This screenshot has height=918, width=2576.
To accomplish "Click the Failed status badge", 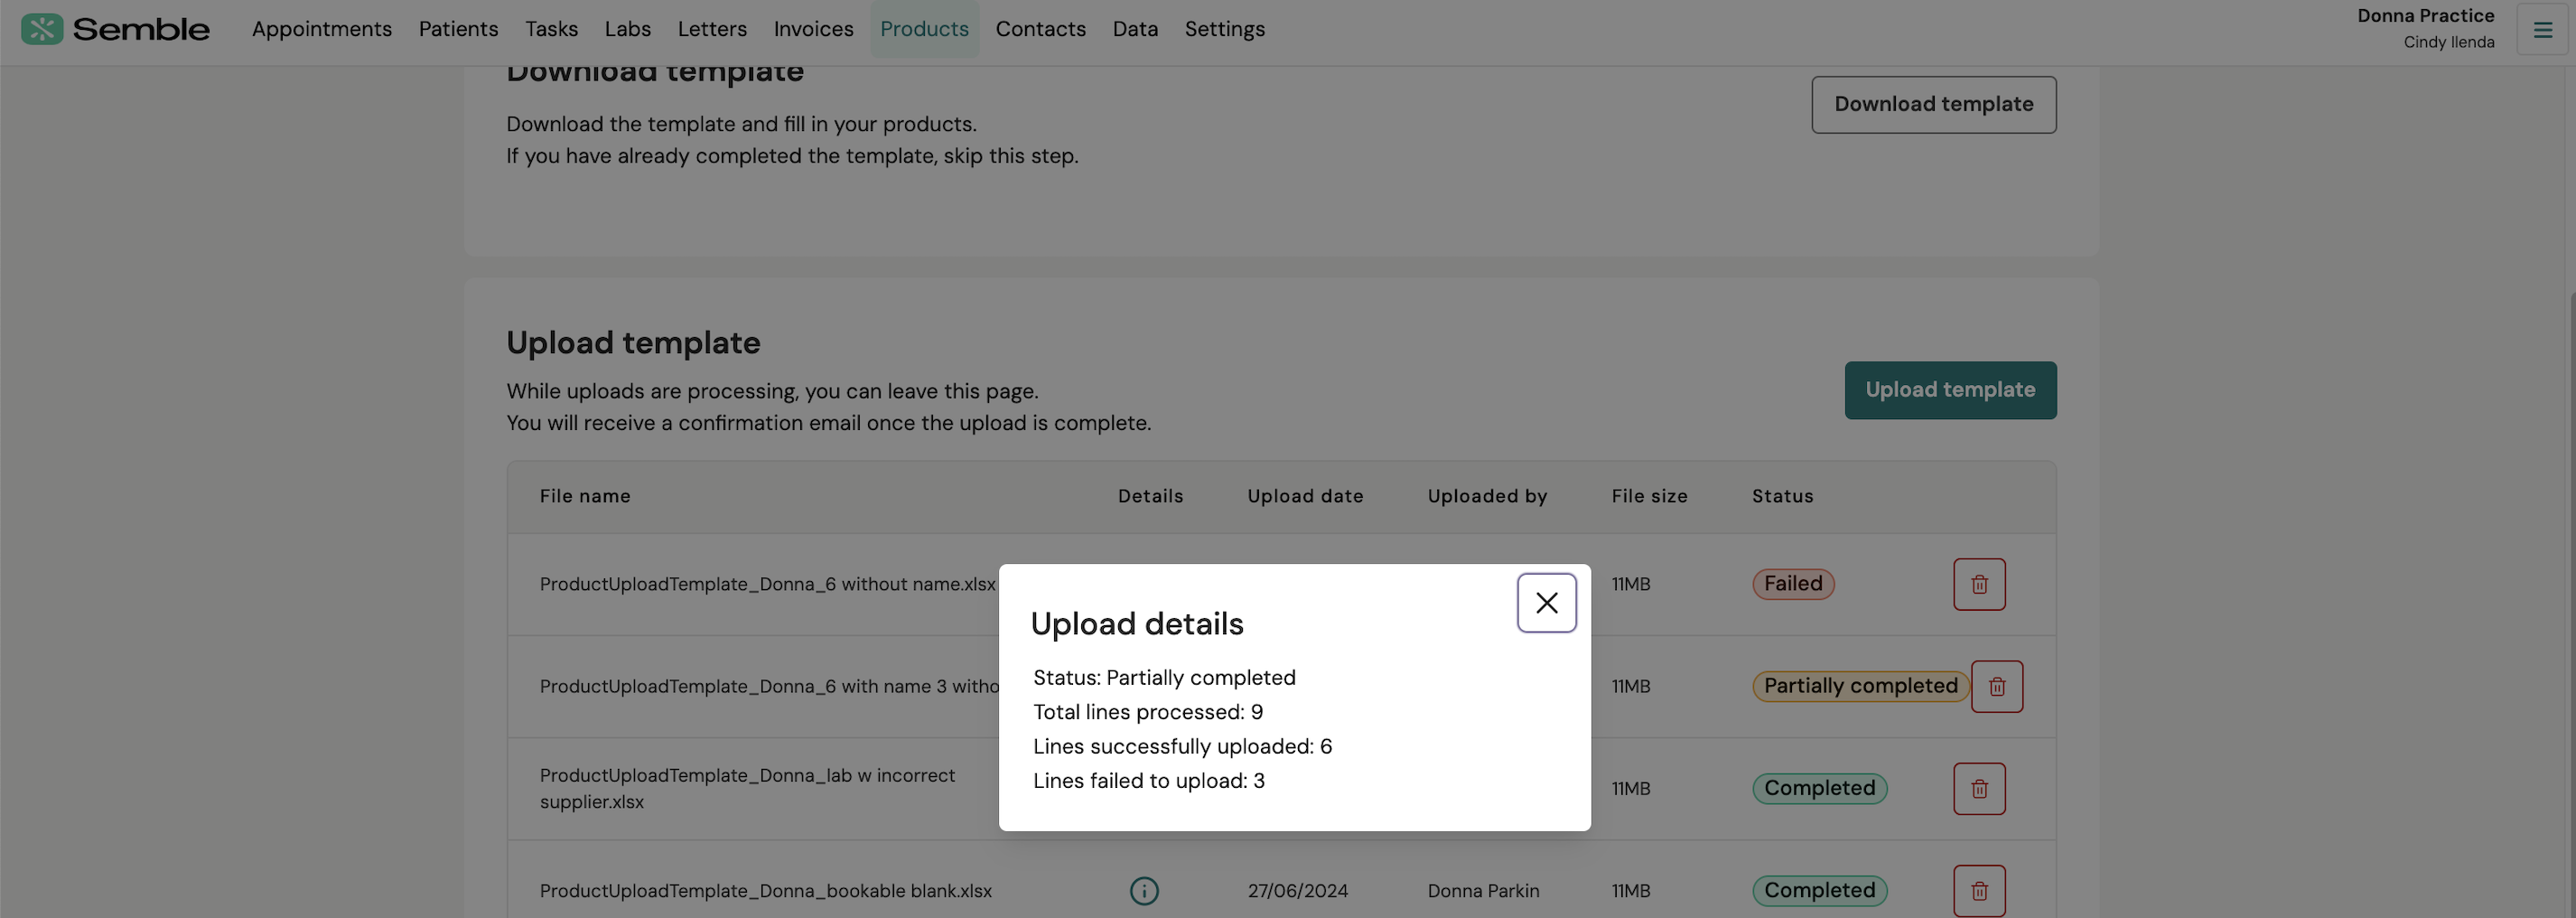I will [x=1793, y=584].
